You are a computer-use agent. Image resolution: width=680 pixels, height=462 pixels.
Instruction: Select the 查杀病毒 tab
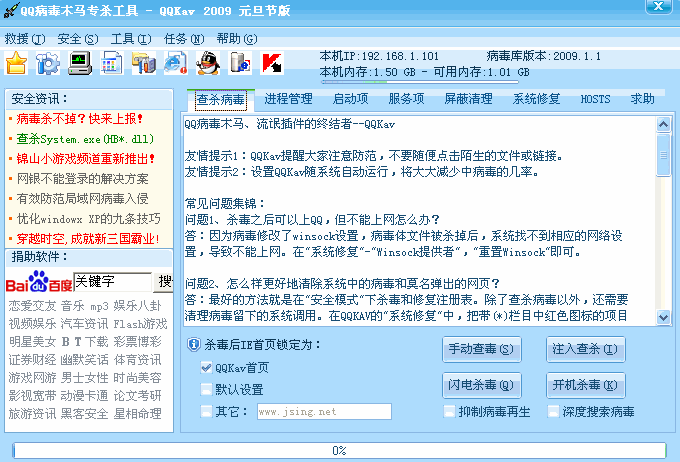(x=221, y=100)
